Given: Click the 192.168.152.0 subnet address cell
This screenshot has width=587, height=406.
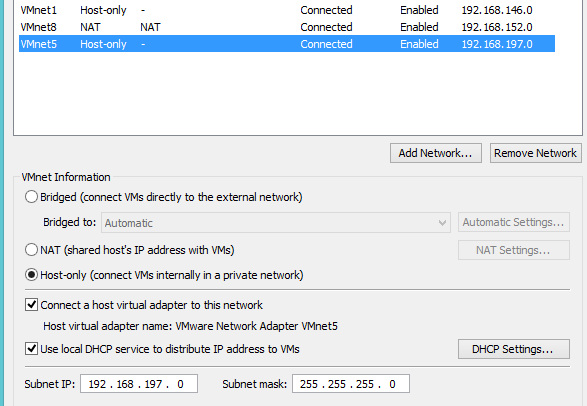Looking at the screenshot, I should [497, 27].
